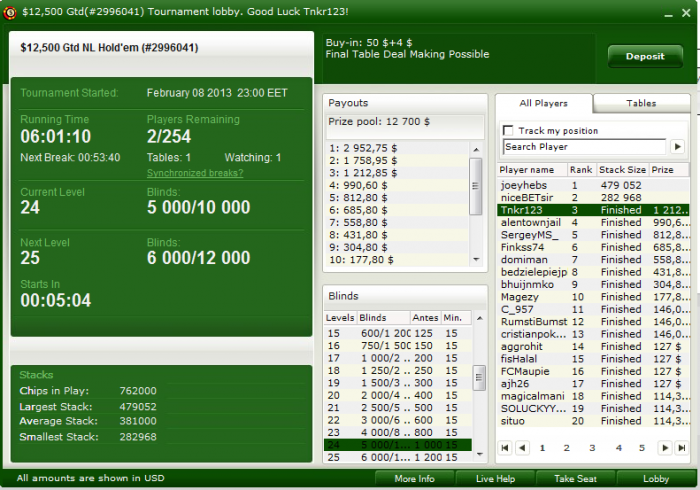
Task: Select player FCMaupie row
Action: tap(593, 371)
